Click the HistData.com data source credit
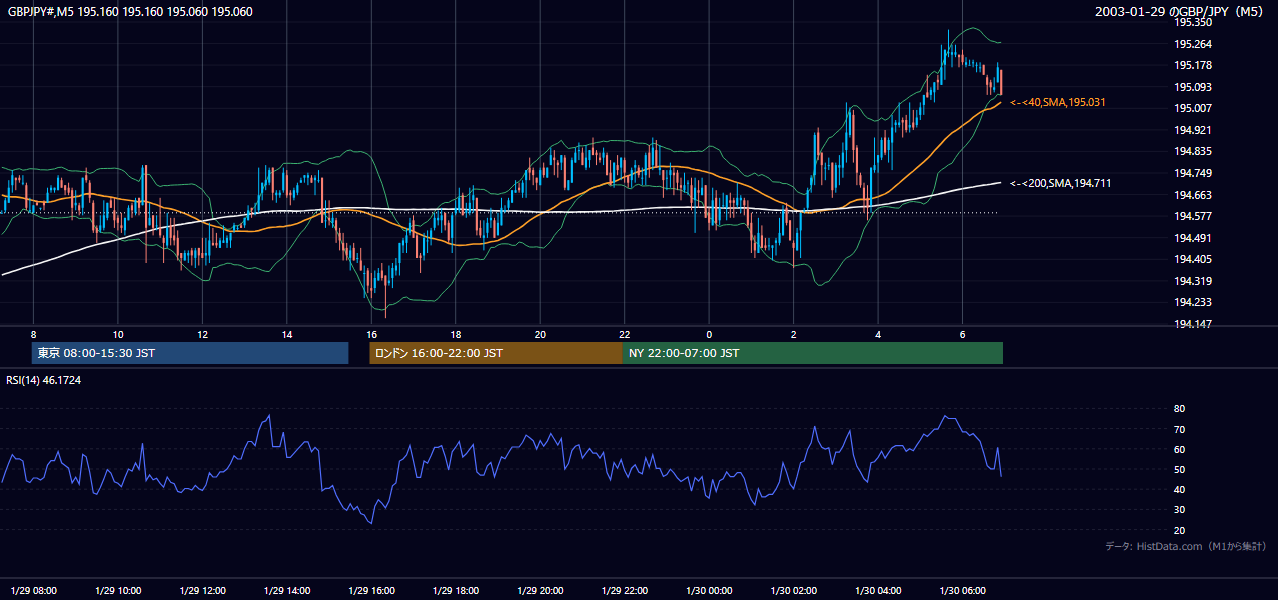Image resolution: width=1278 pixels, height=600 pixels. click(x=1185, y=546)
